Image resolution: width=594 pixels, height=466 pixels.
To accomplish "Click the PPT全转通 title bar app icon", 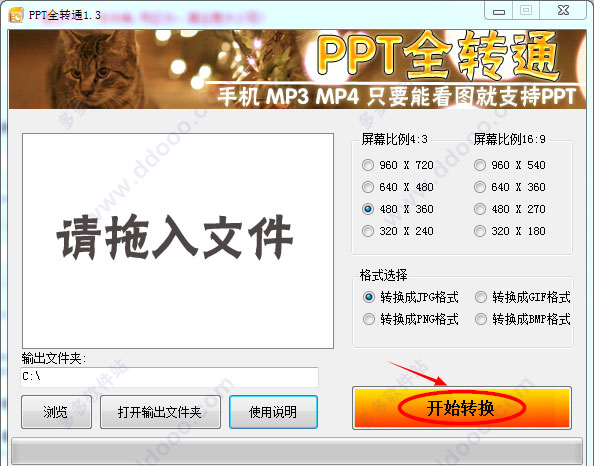I will coord(16,15).
